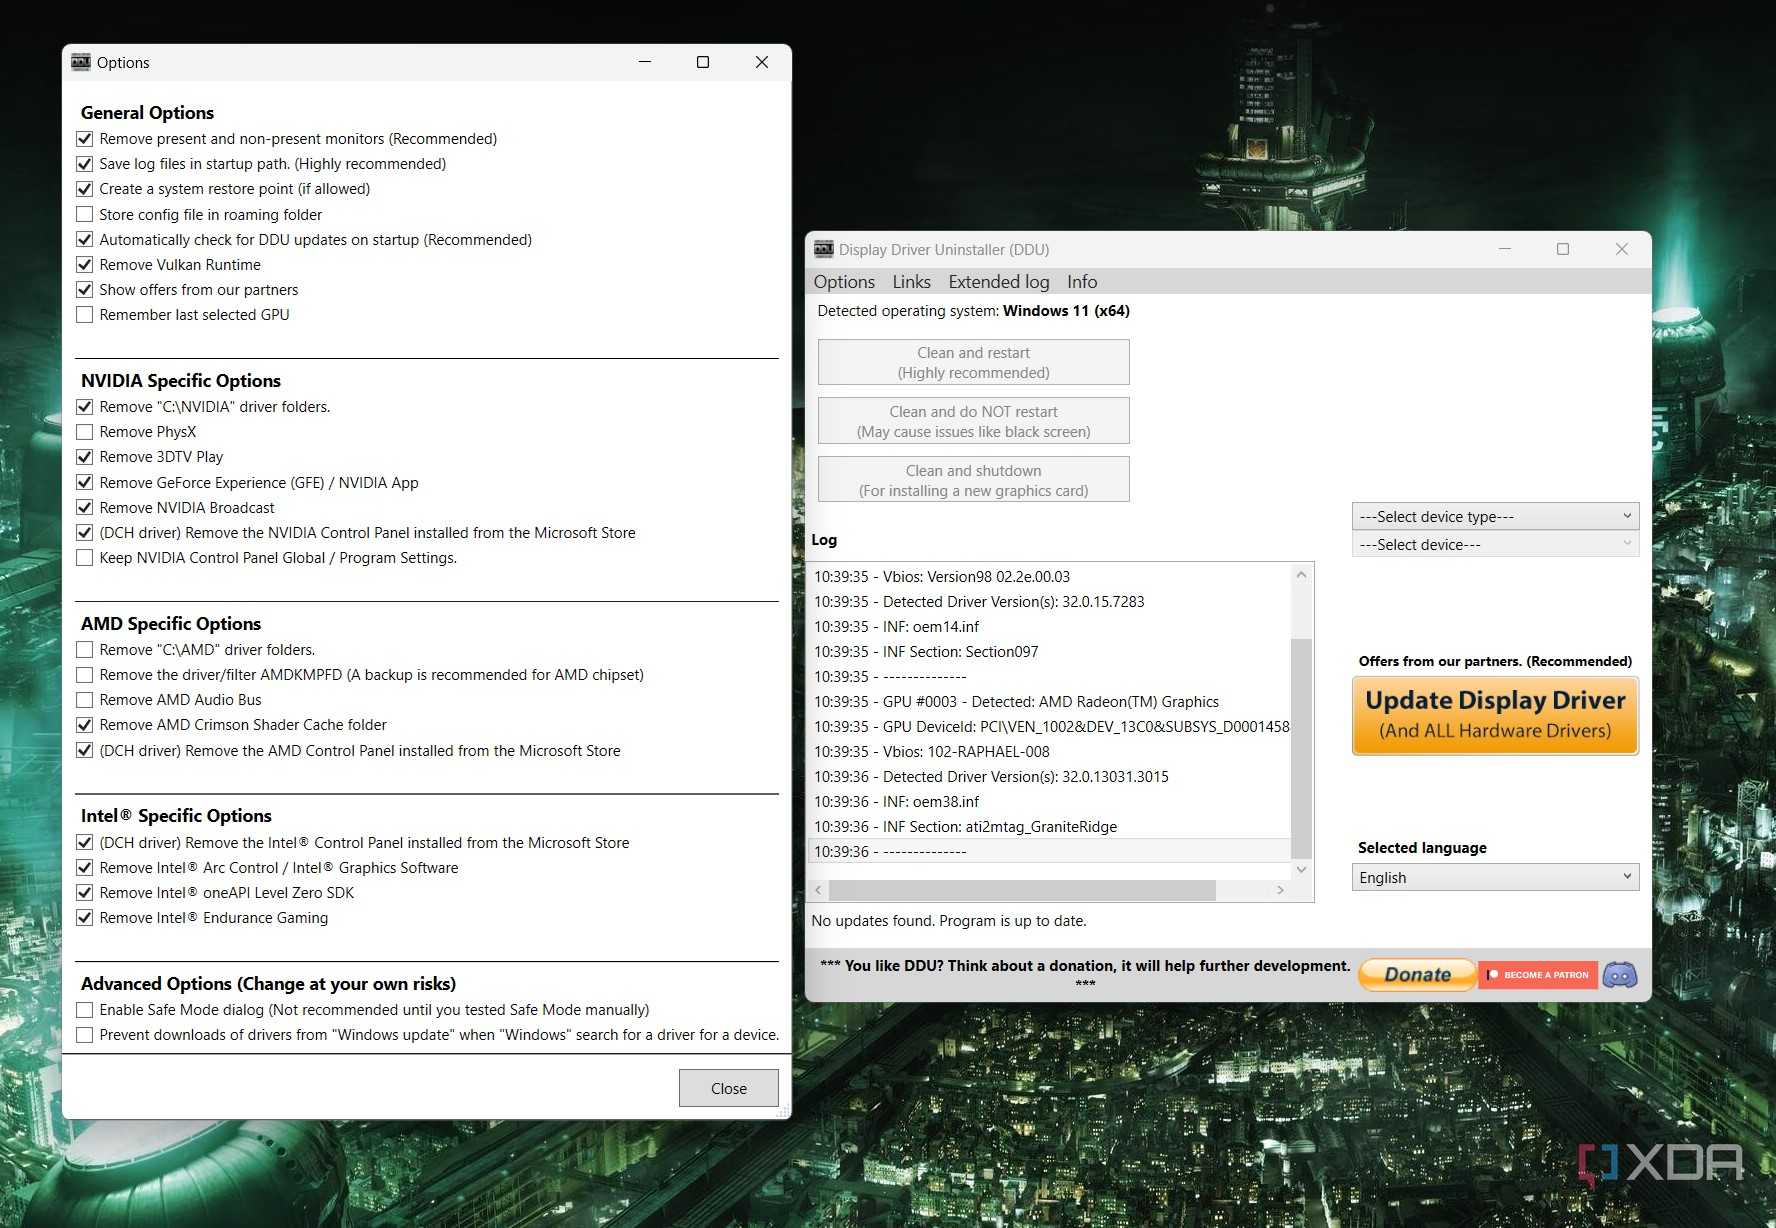Minimize the Display Driver Uninstaller window
This screenshot has height=1228, width=1776.
pos(1504,249)
